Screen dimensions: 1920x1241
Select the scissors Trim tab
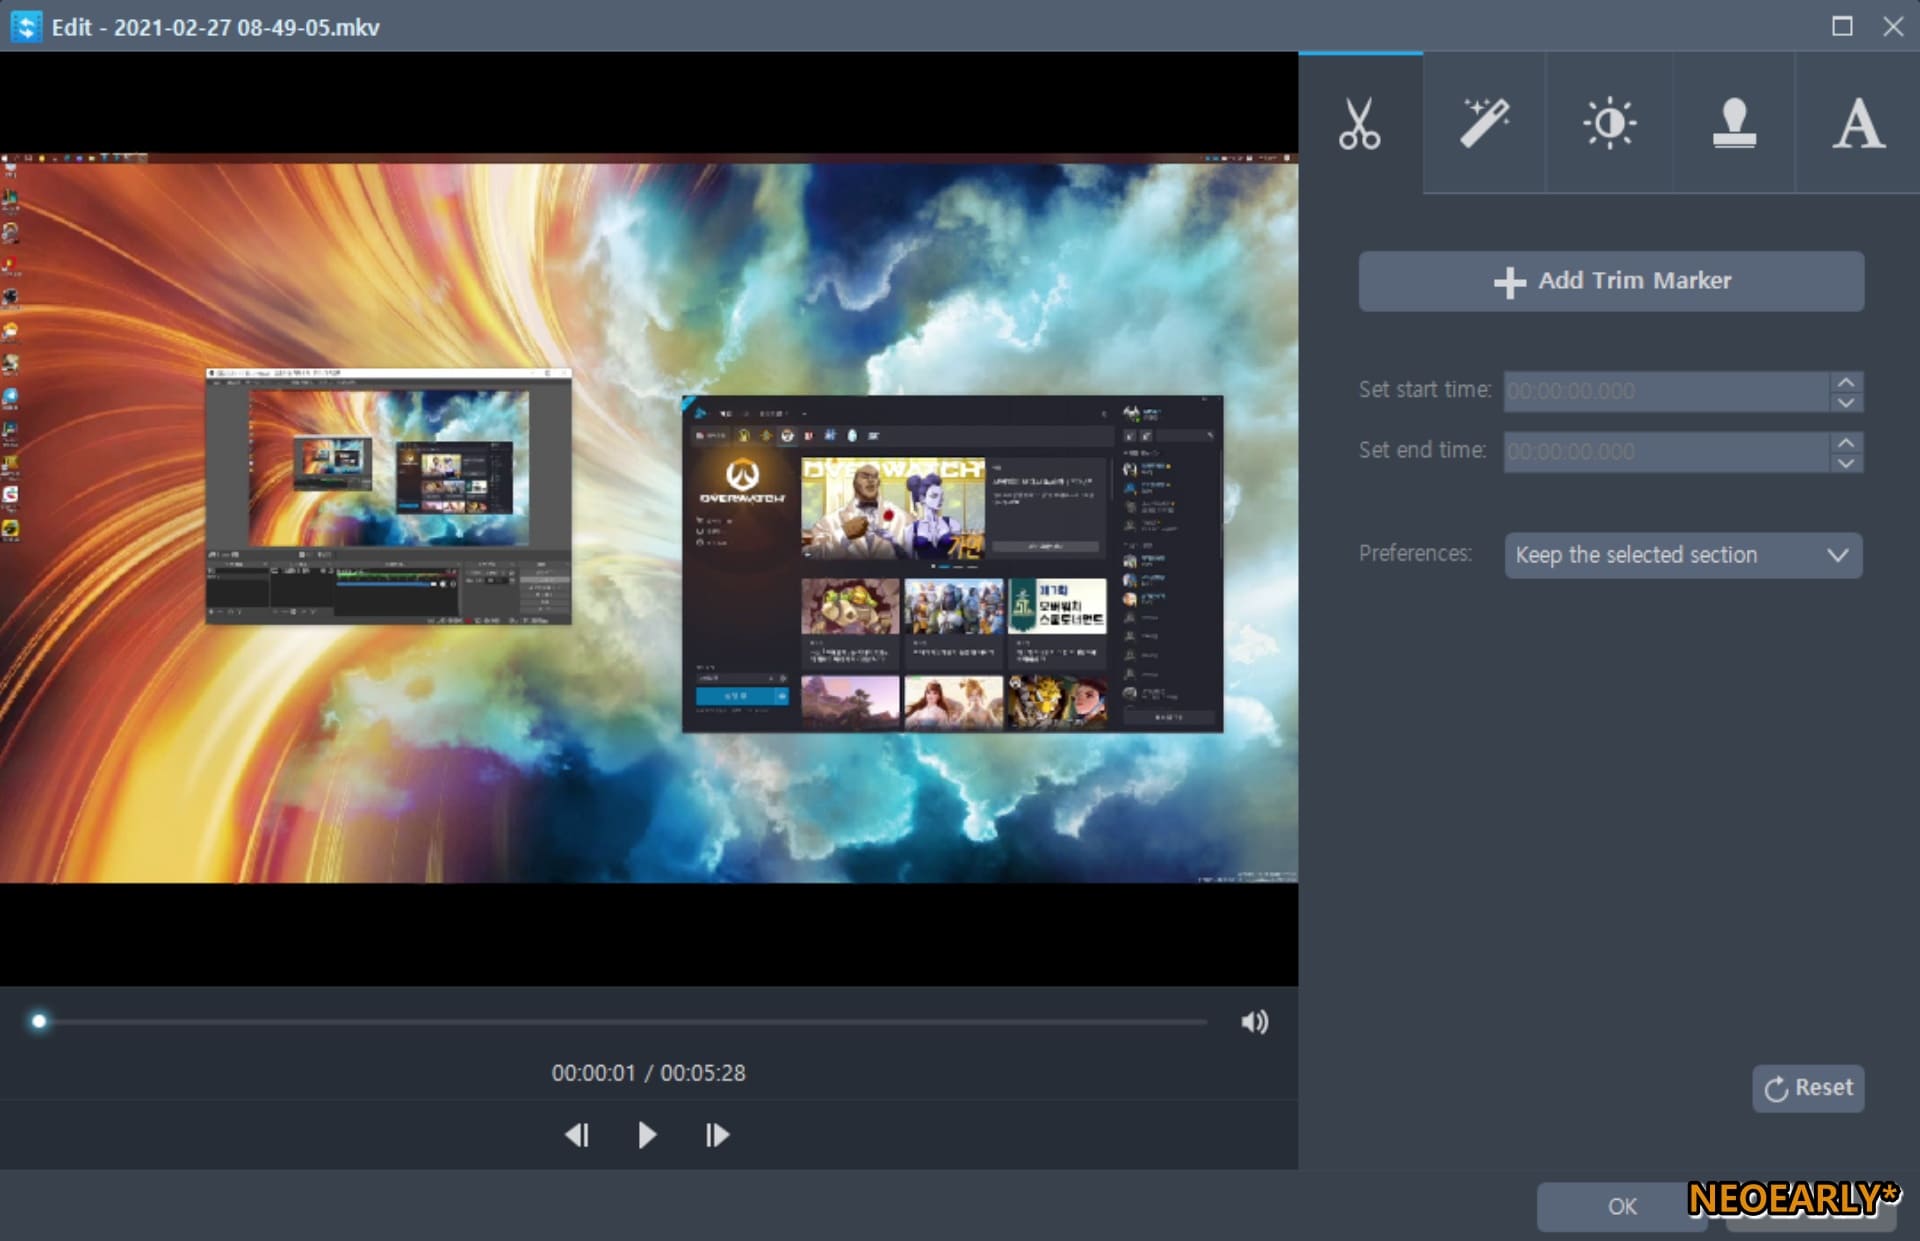(1359, 124)
